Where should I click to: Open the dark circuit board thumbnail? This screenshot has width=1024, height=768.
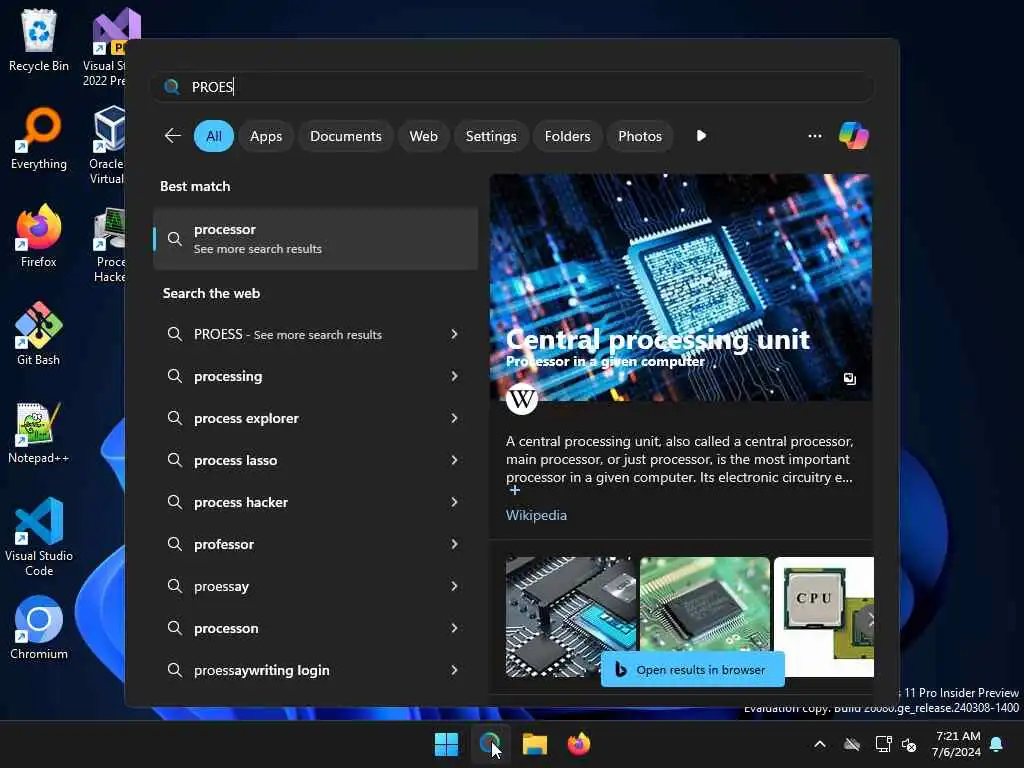click(x=569, y=616)
